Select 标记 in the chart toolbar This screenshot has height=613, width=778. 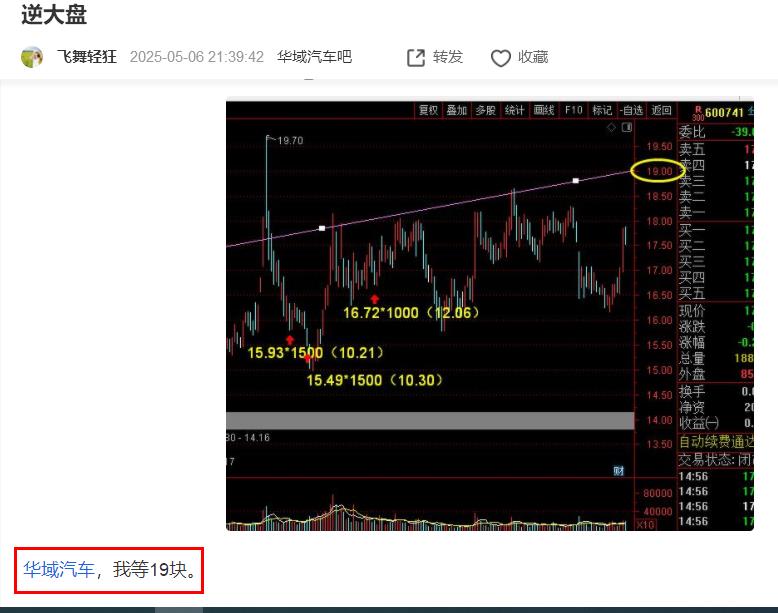(x=602, y=110)
